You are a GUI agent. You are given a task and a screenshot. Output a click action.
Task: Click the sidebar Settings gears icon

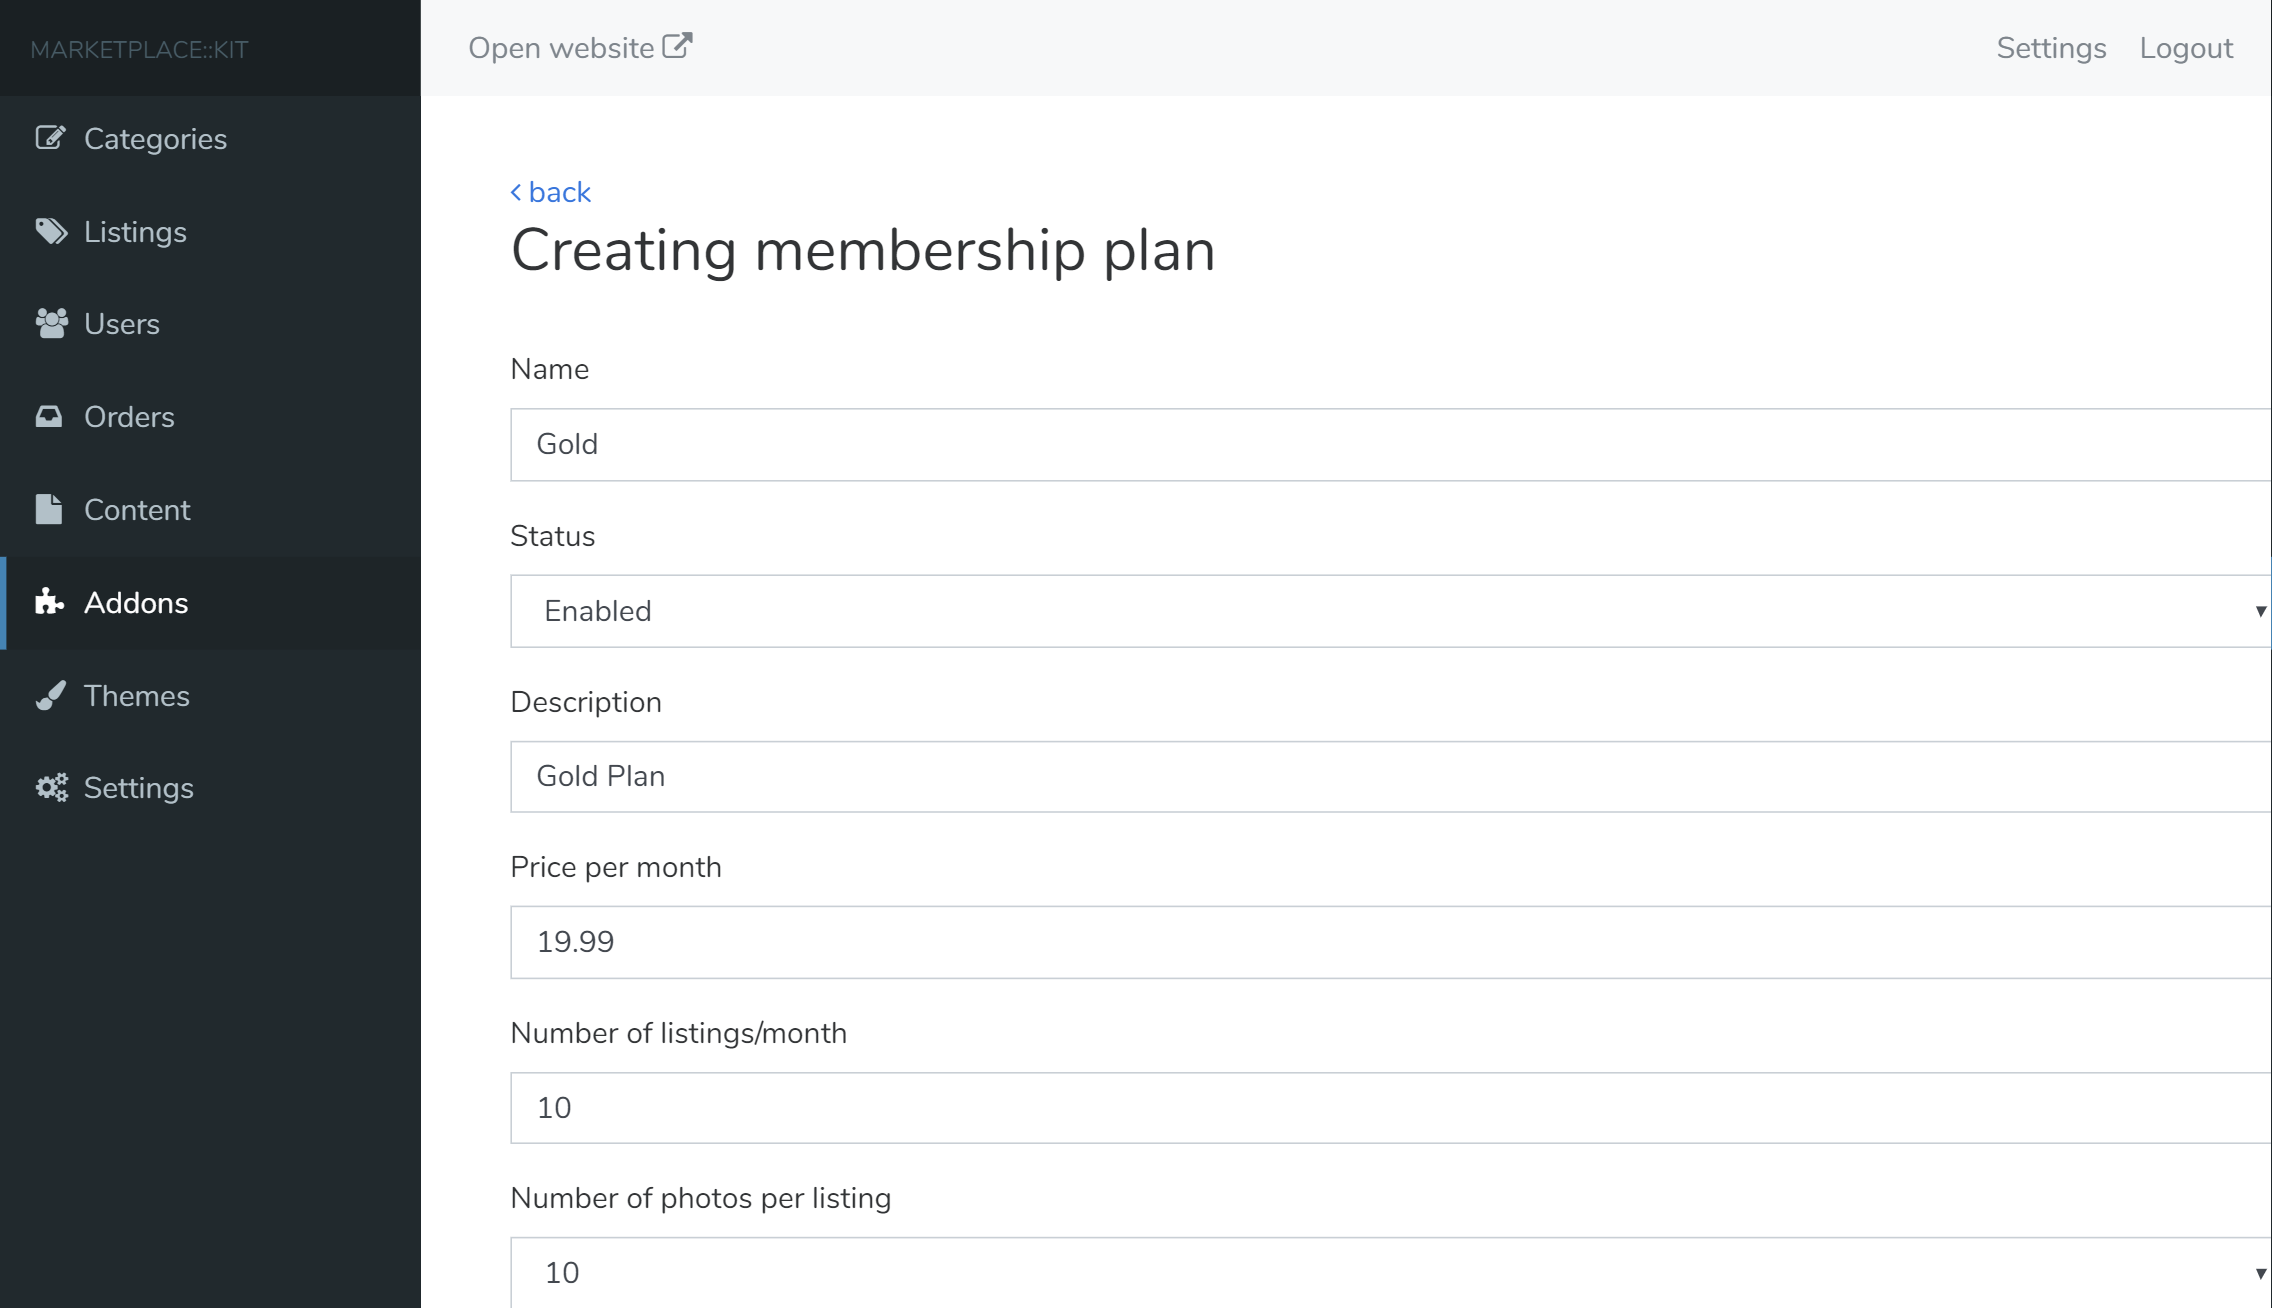(x=51, y=788)
